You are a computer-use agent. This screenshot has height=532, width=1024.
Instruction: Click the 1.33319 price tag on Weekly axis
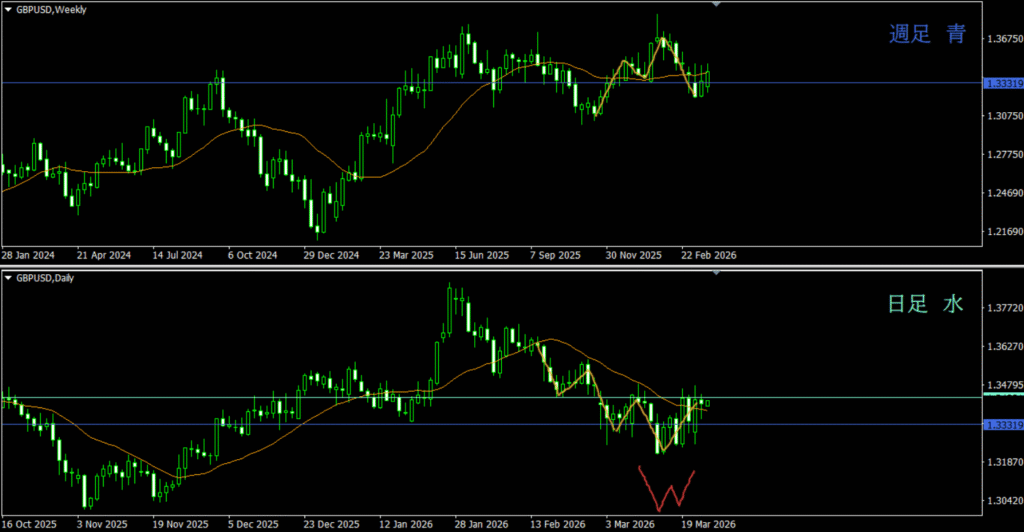(1002, 83)
